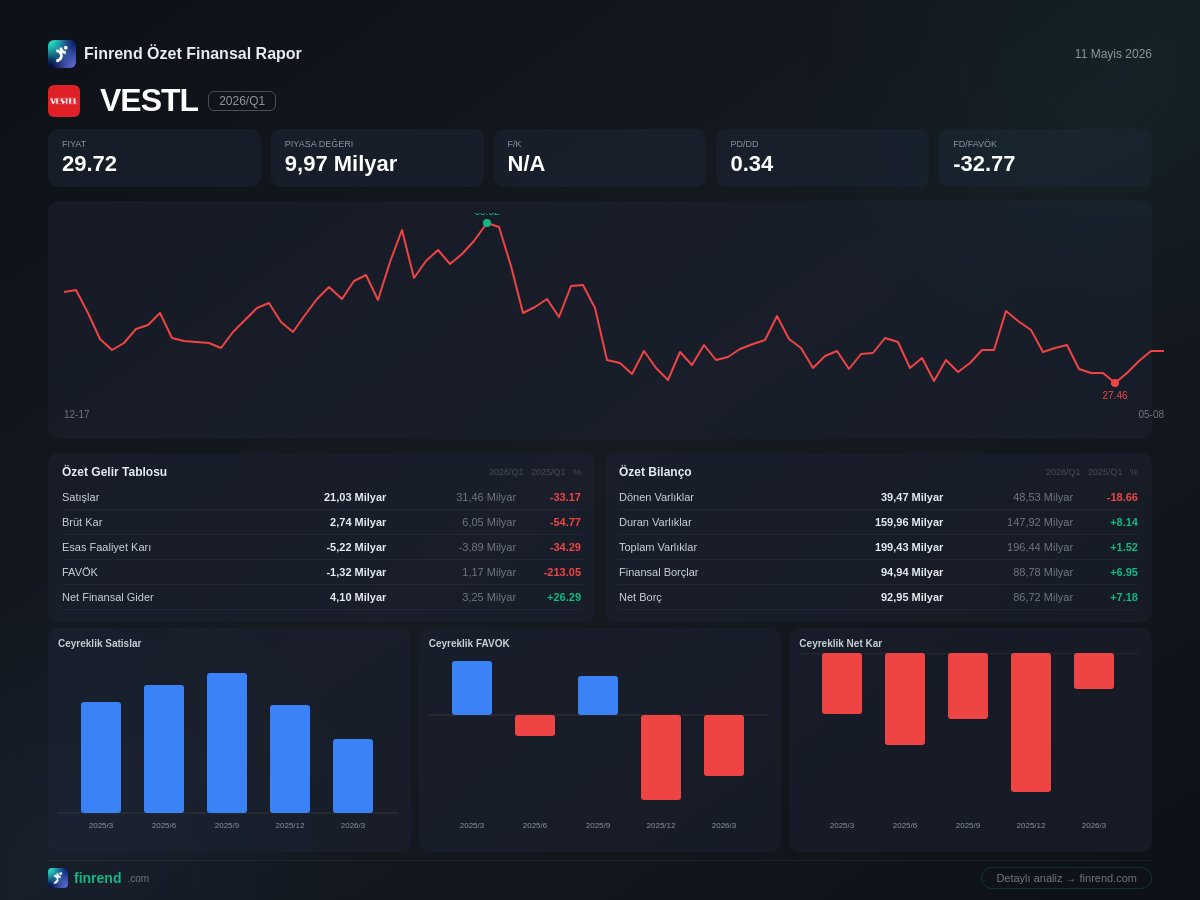Image resolution: width=1200 pixels, height=900 pixels.
Task: Click the Ceyreklik Satislar chart title
Action: click(100, 643)
